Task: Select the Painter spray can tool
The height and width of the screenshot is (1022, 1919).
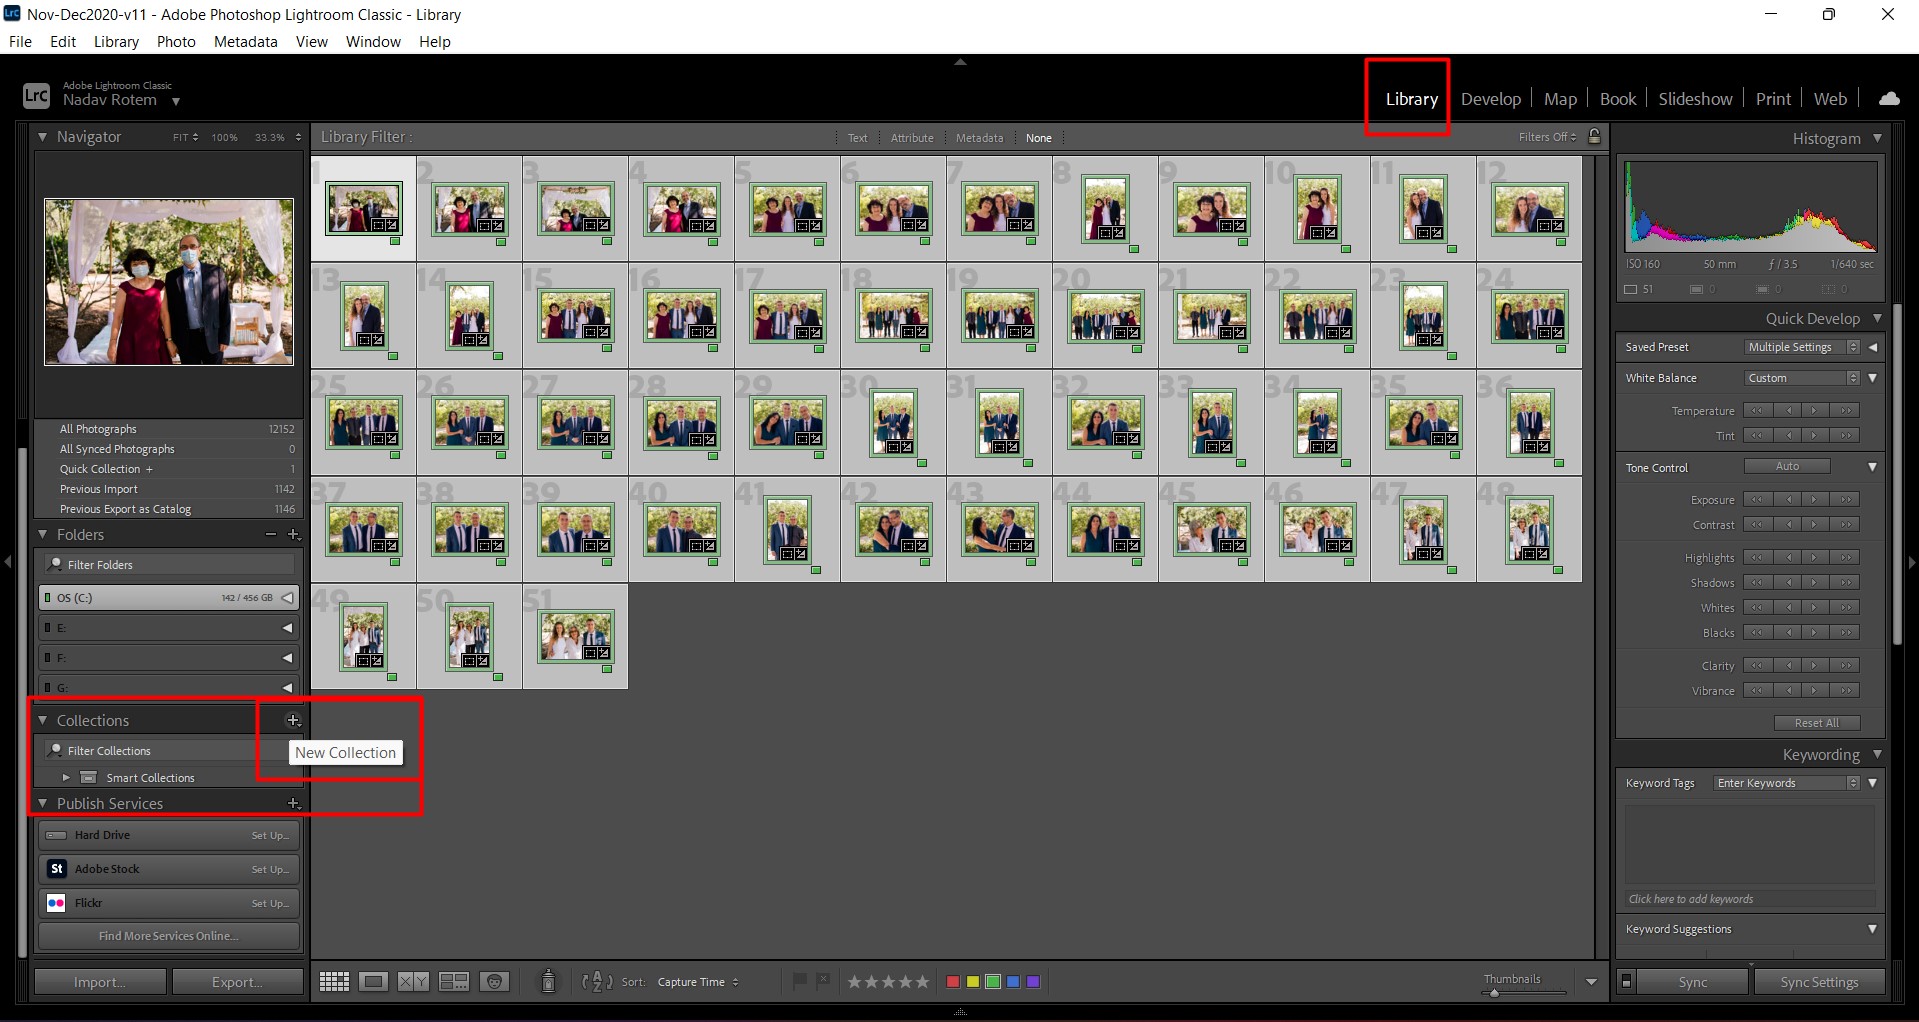Action: (548, 982)
